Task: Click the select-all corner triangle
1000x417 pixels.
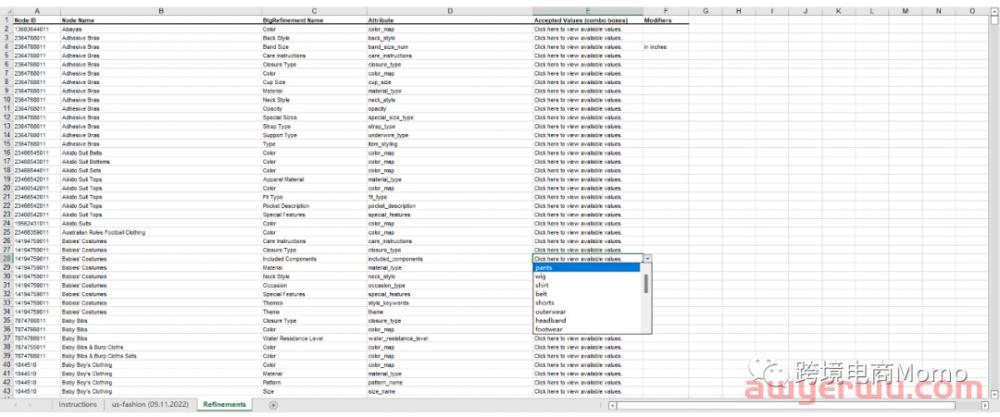Action: 5,11
